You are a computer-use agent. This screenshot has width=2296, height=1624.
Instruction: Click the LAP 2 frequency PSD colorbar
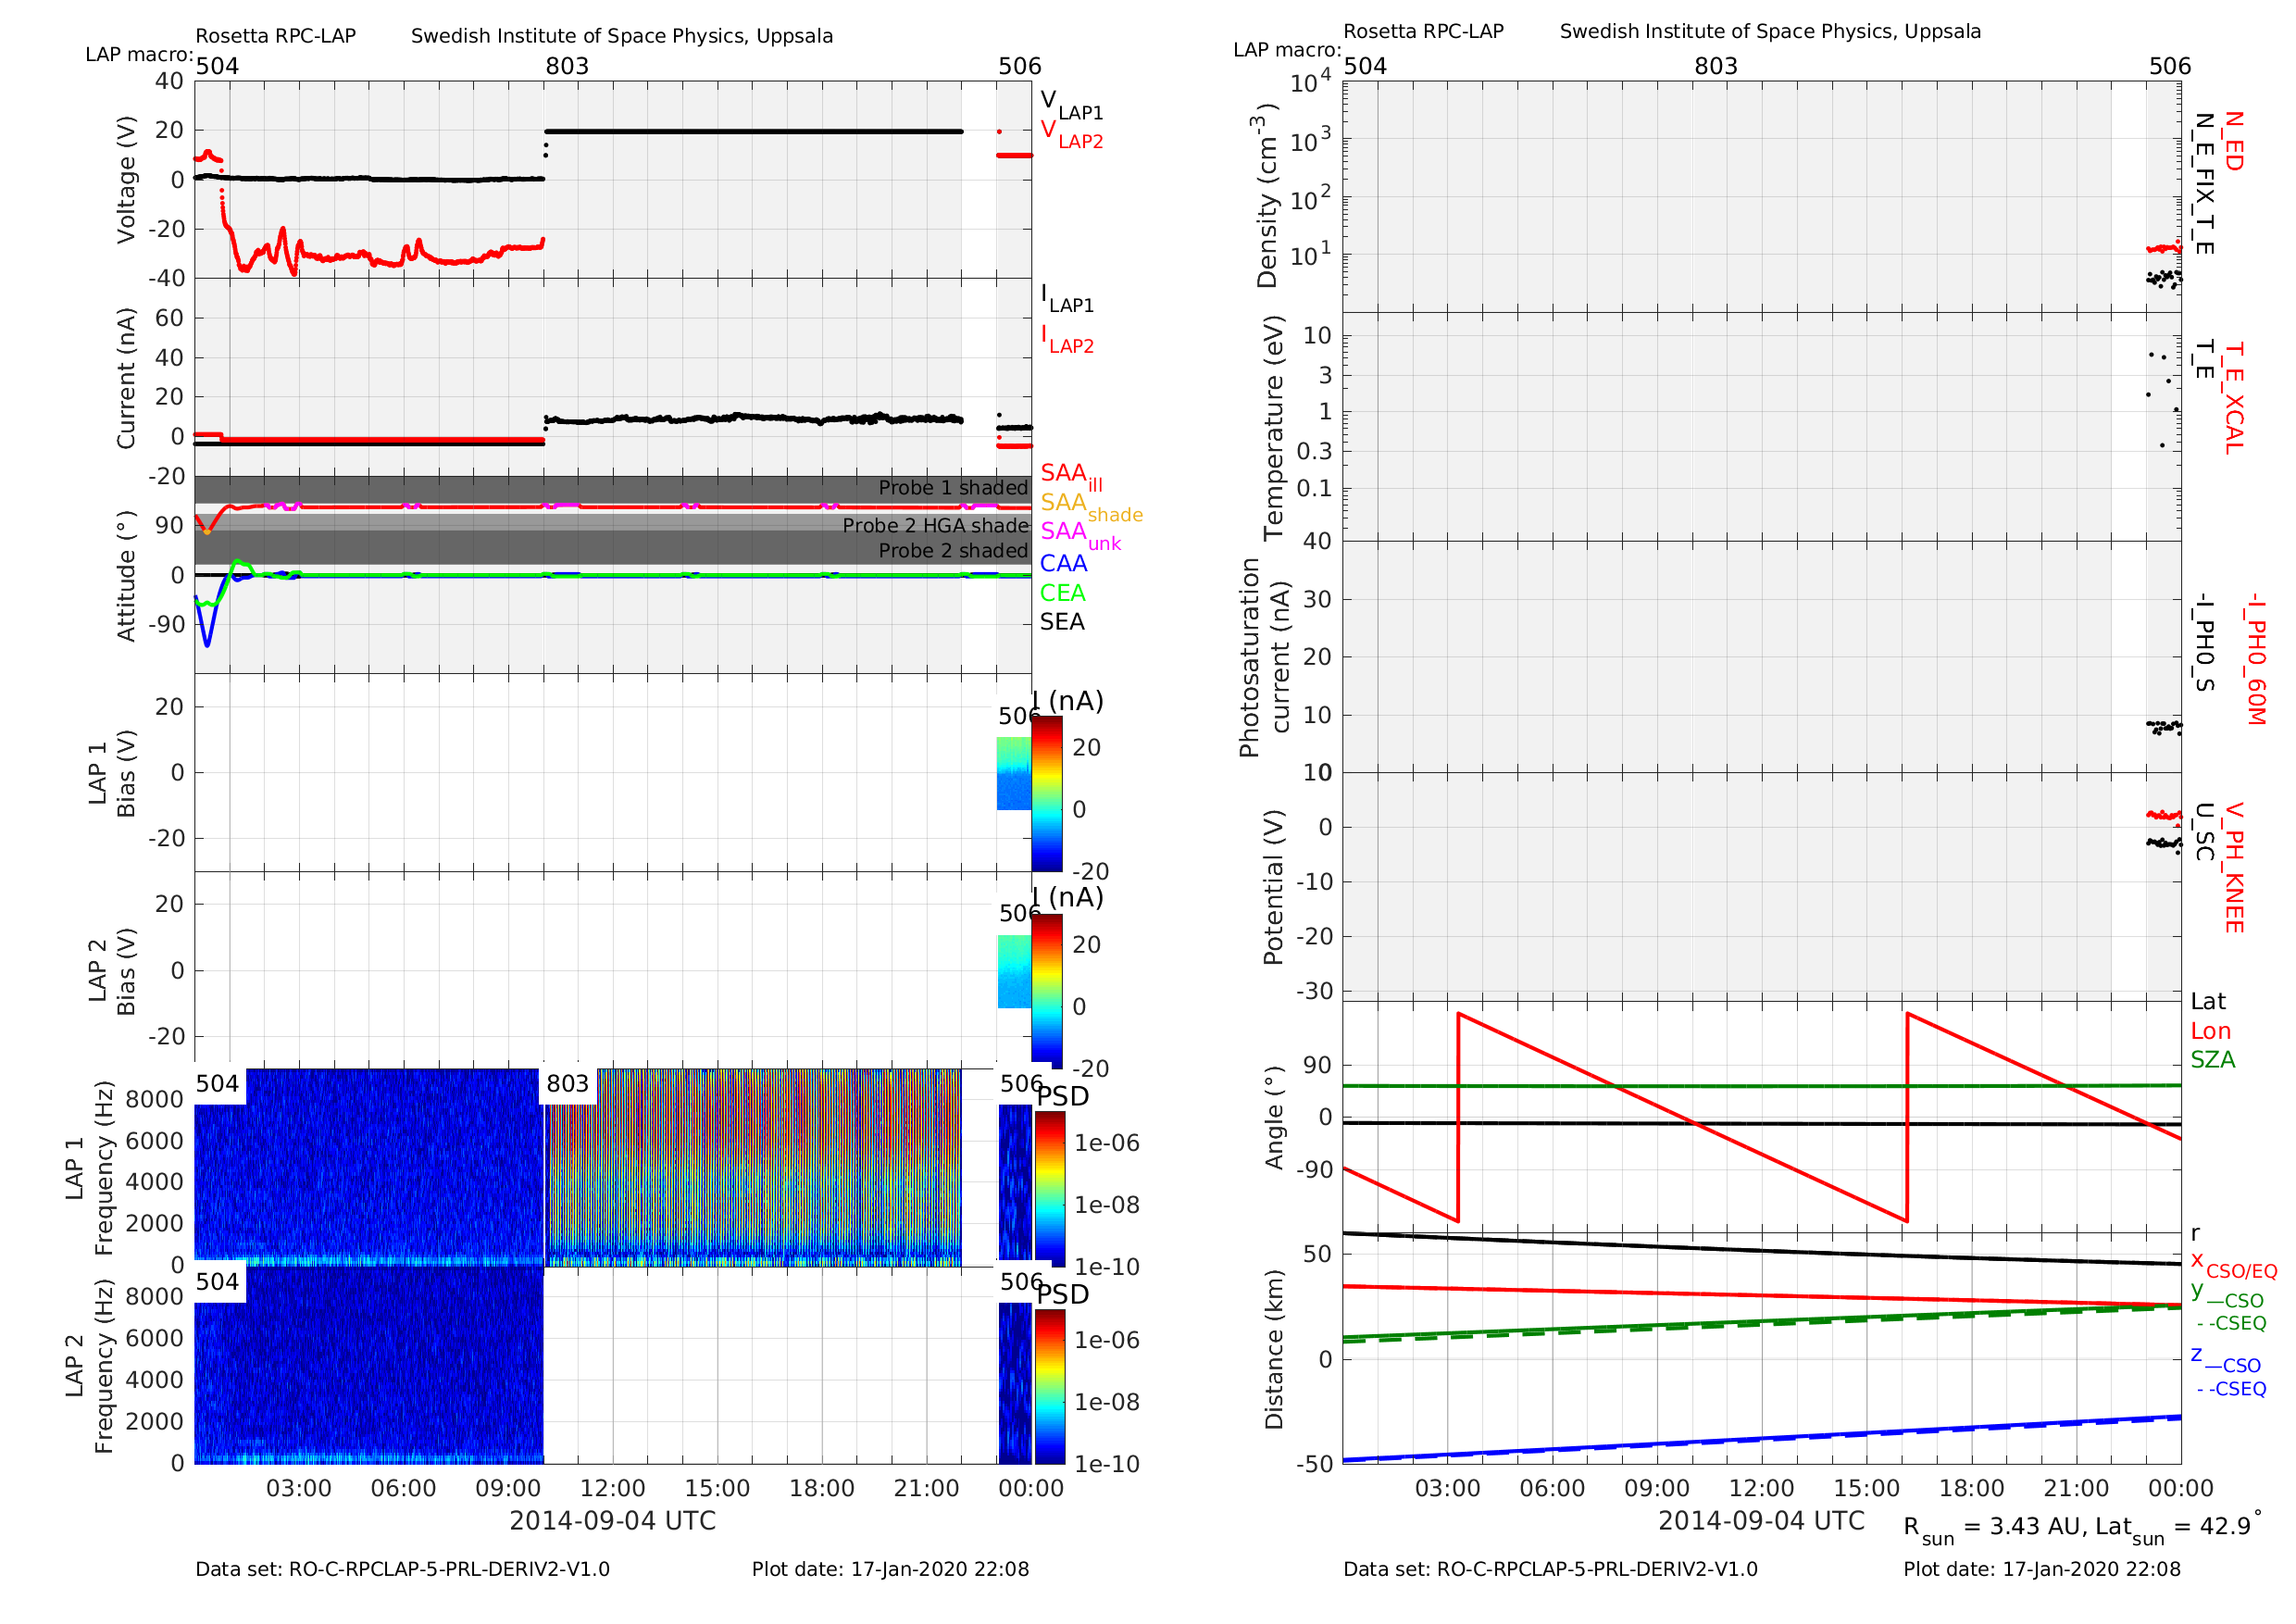1050,1386
